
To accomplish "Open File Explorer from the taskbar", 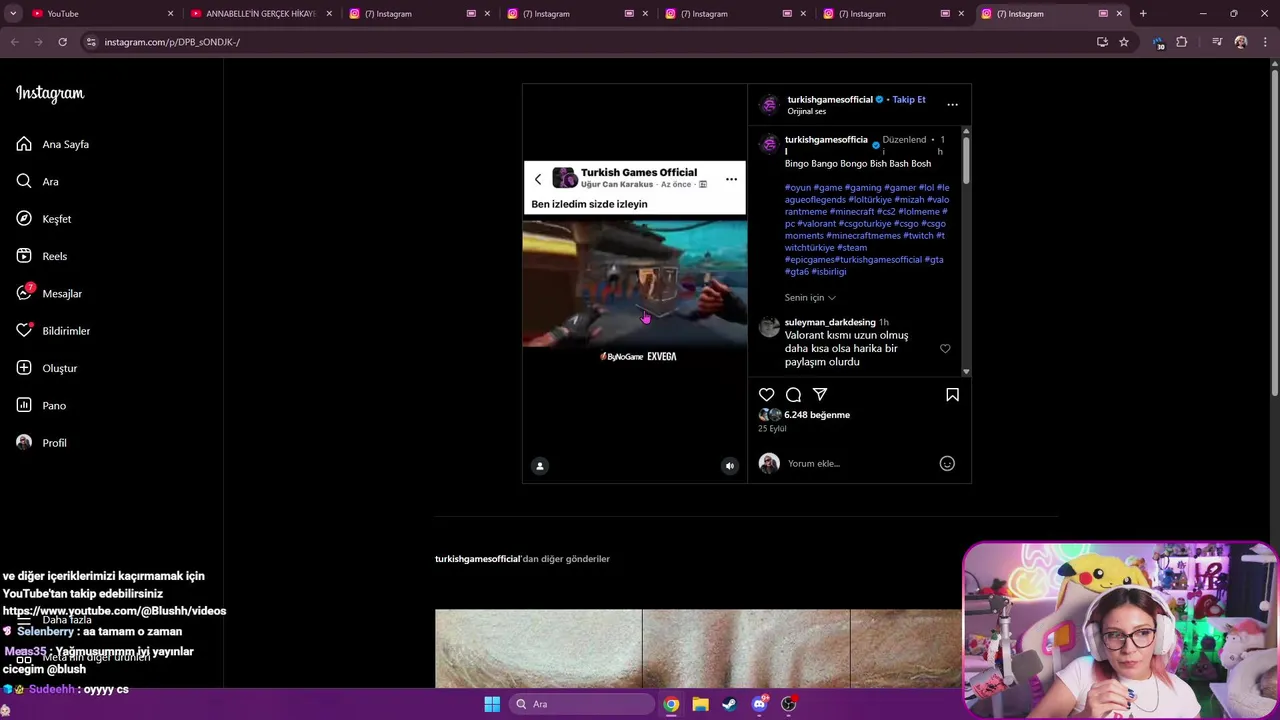I will pos(700,704).
